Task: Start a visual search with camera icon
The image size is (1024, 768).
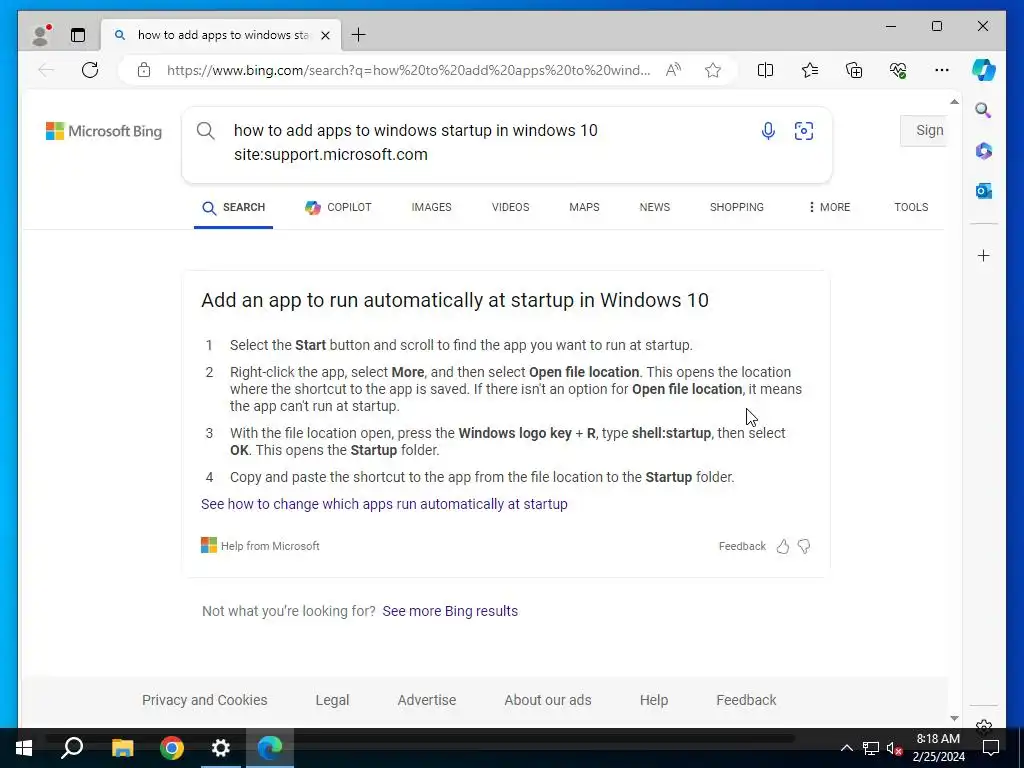Action: click(804, 131)
